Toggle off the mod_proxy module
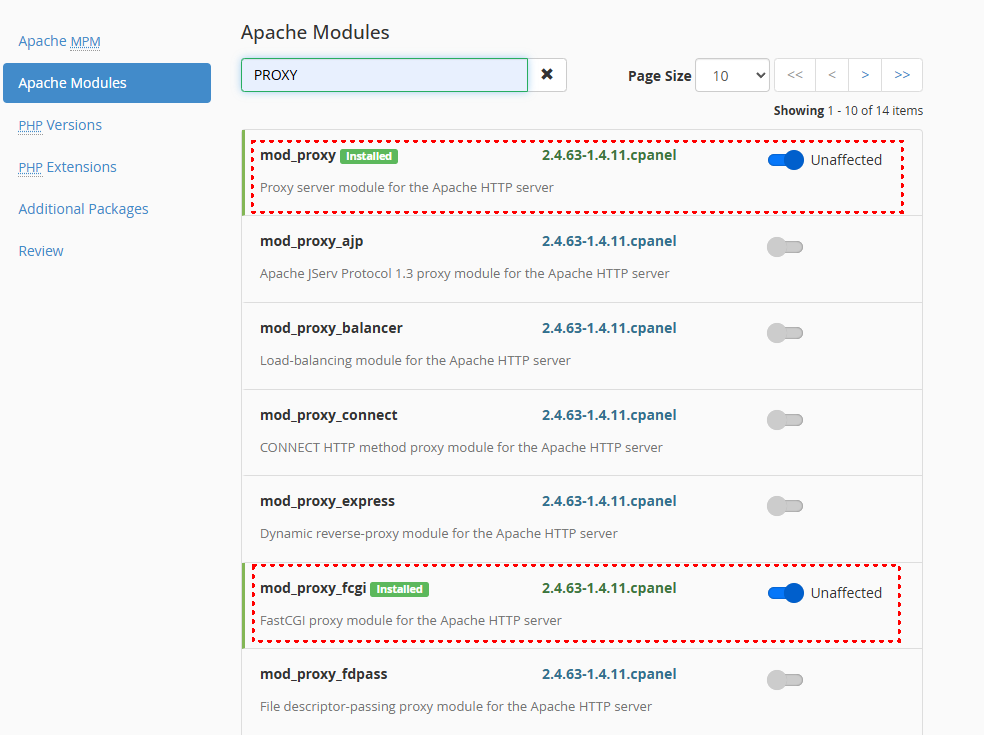 [x=785, y=160]
